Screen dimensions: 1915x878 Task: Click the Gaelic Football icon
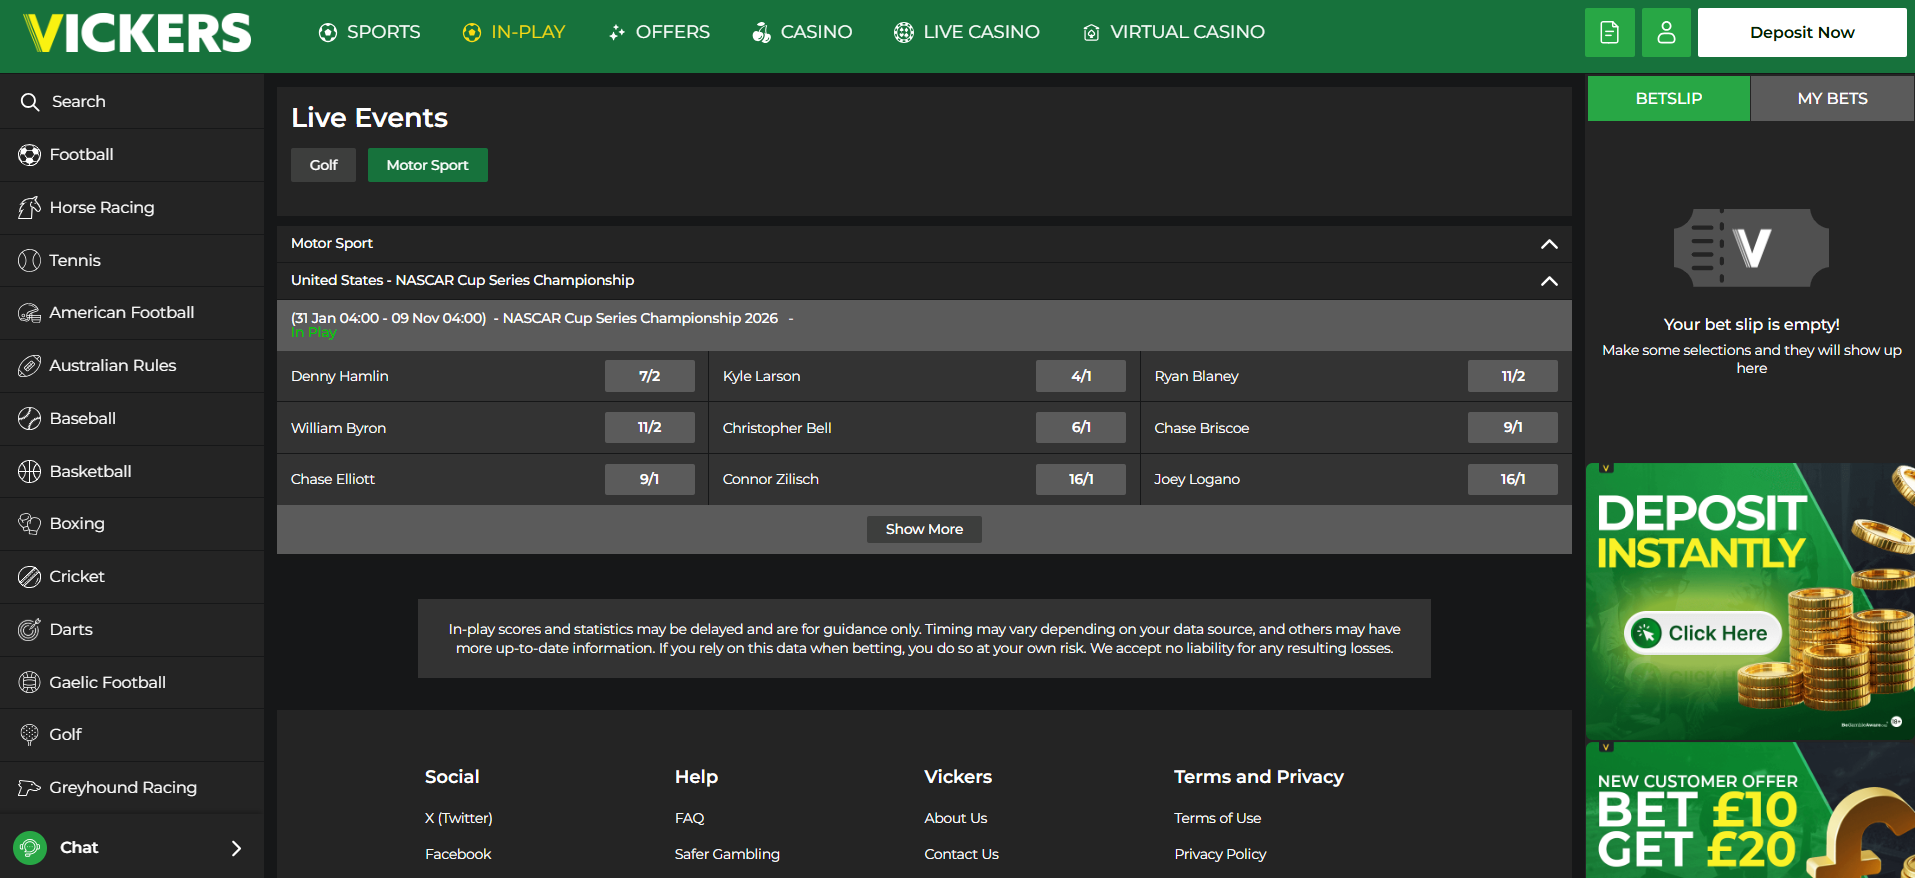click(x=30, y=683)
